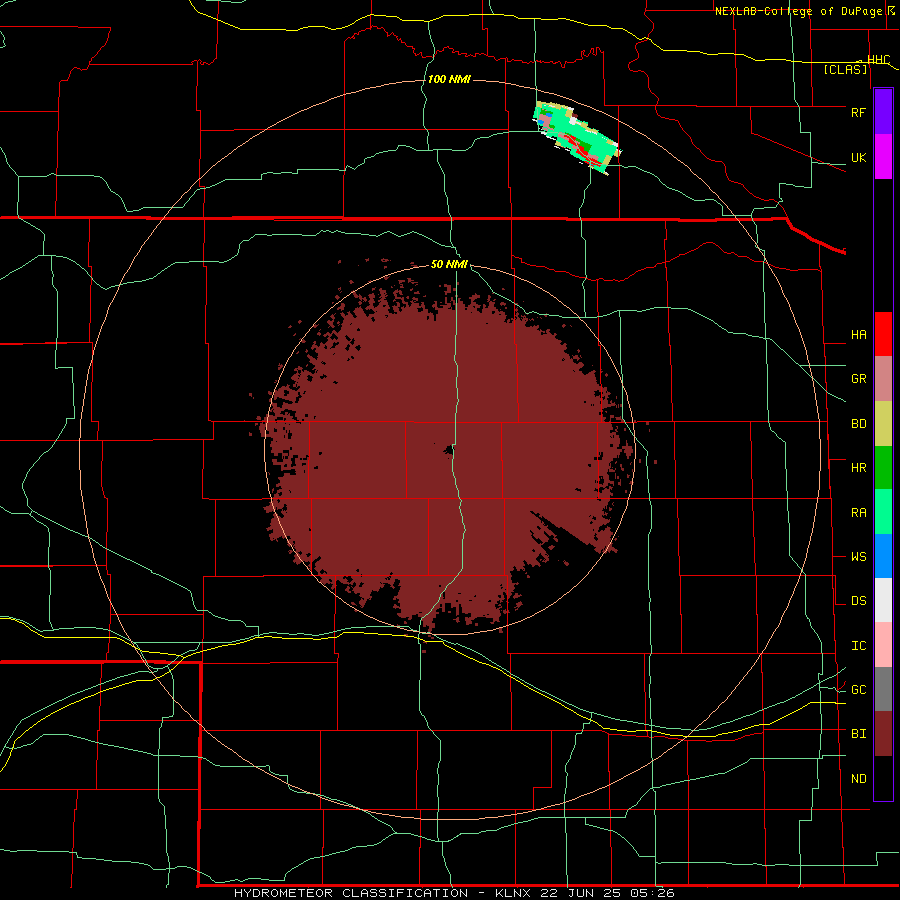The image size is (900, 900).
Task: Select the gray GC ground clutter swatch
Action: (x=883, y=689)
